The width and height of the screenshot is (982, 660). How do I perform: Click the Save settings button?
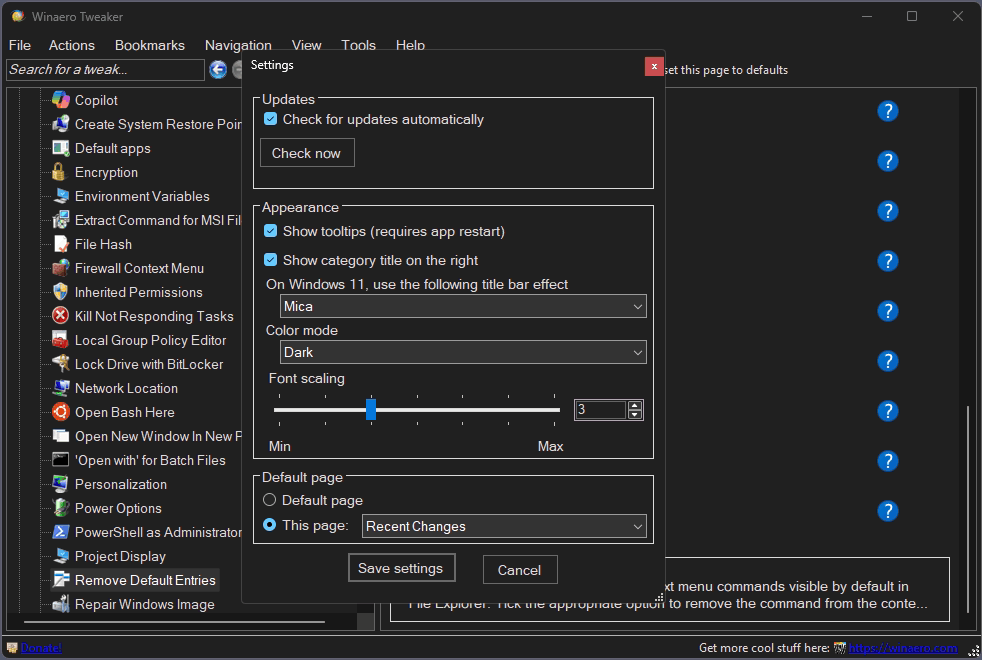pos(401,567)
